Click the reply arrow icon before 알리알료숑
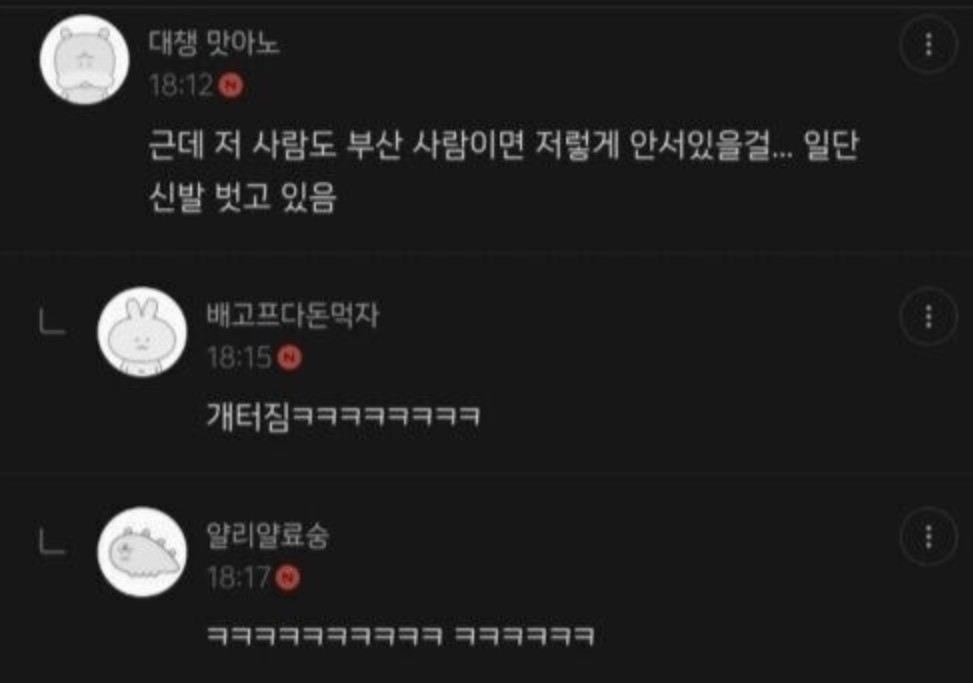Screen dimensions: 973x683 [52, 542]
